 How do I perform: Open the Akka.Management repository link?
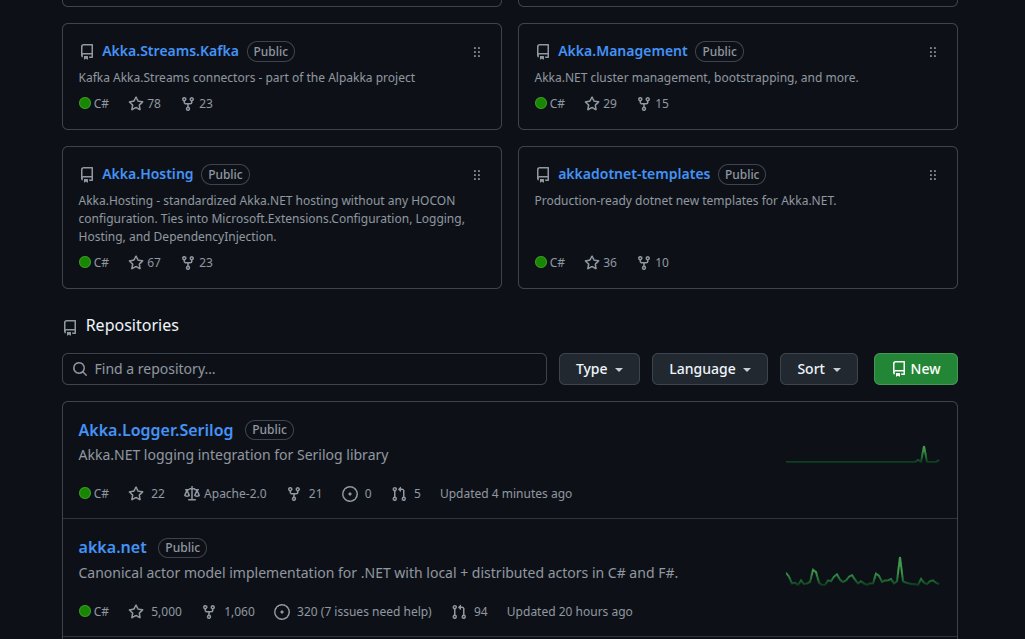point(622,51)
